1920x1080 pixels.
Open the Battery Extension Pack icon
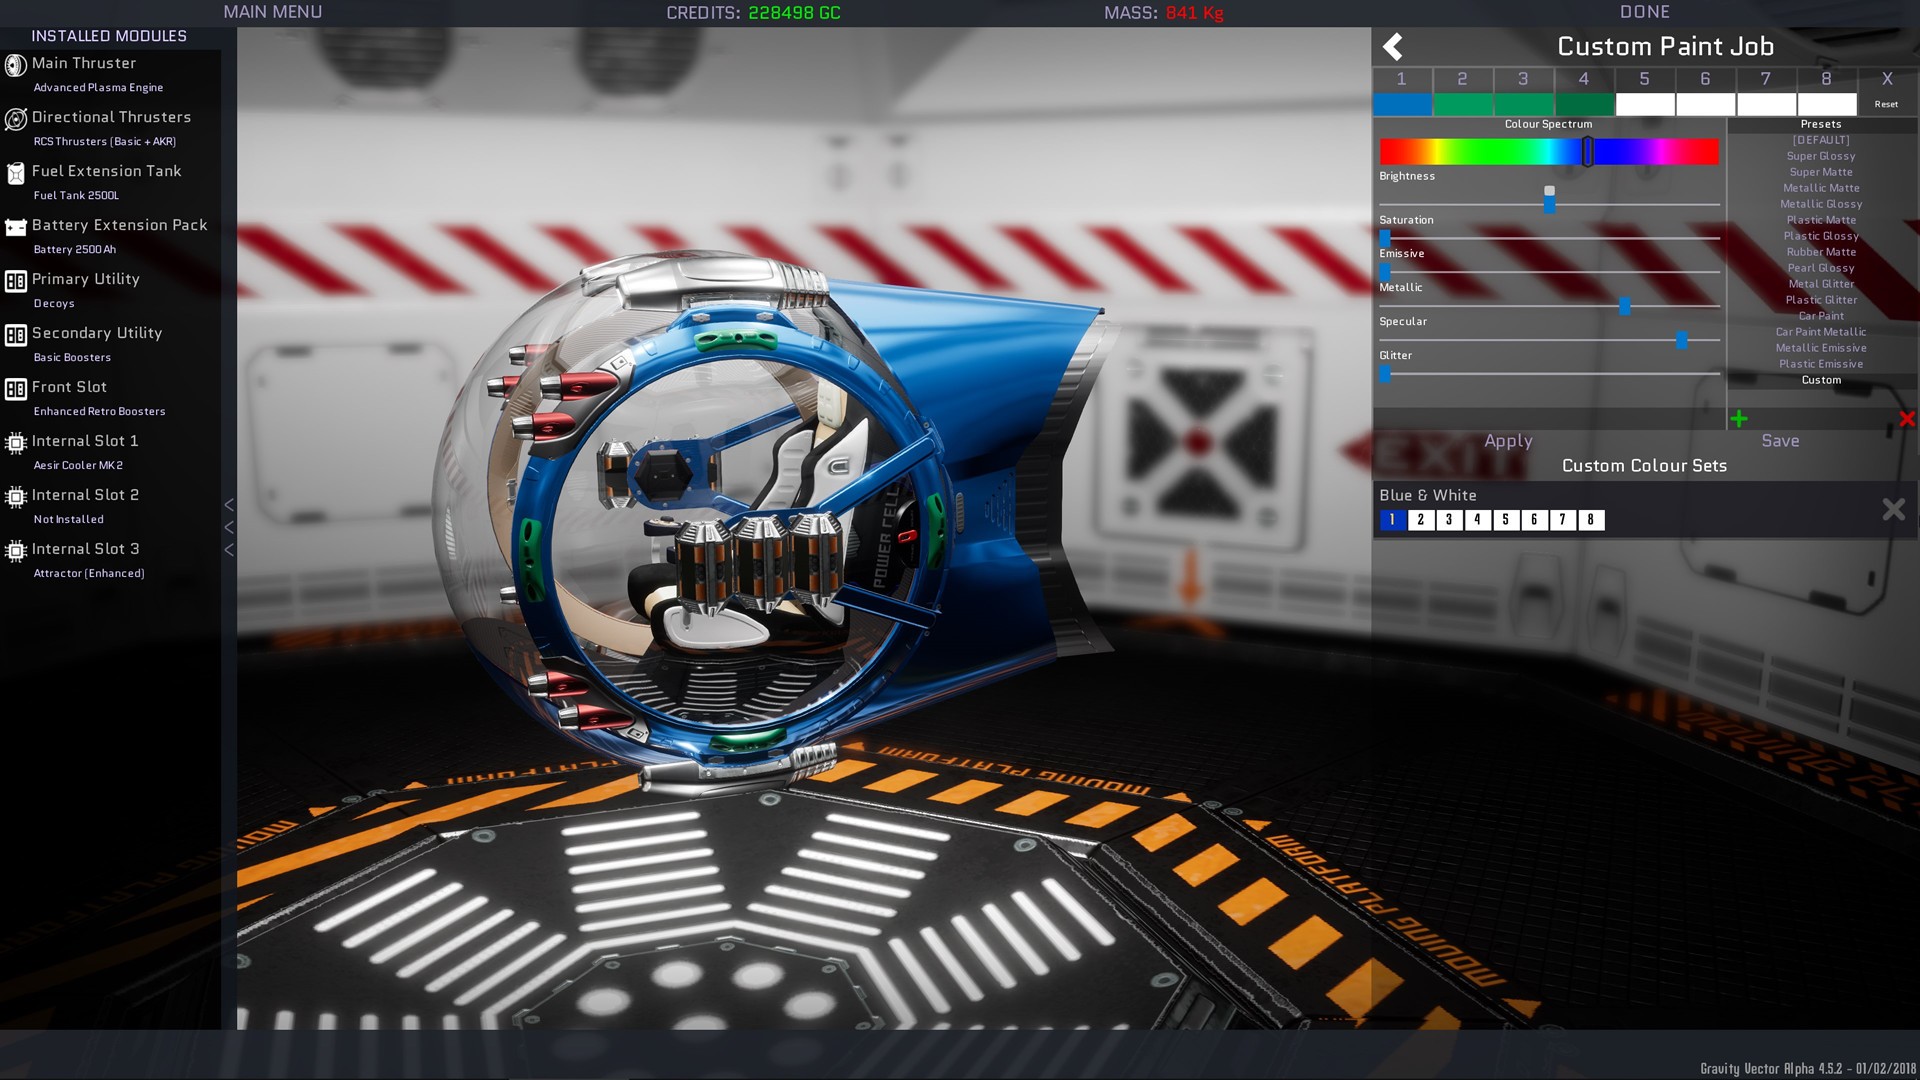click(15, 228)
